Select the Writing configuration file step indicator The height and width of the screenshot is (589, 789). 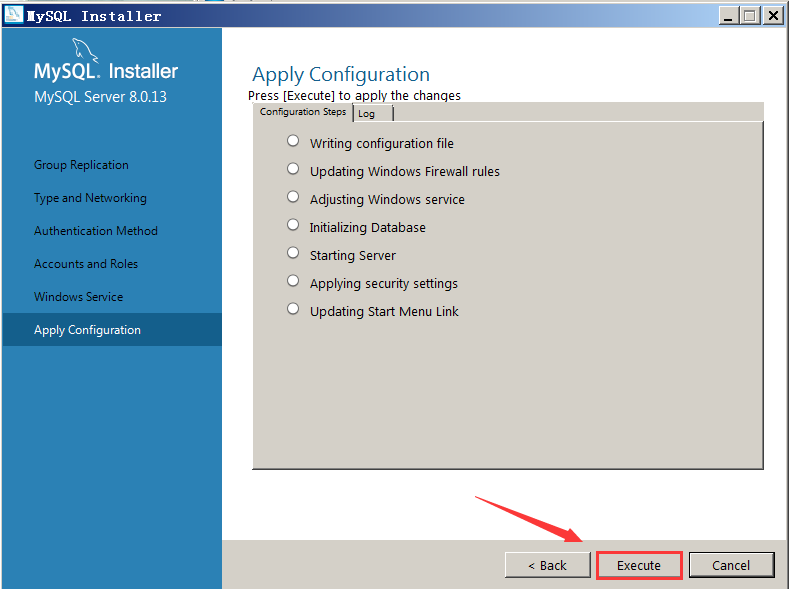pyautogui.click(x=293, y=141)
